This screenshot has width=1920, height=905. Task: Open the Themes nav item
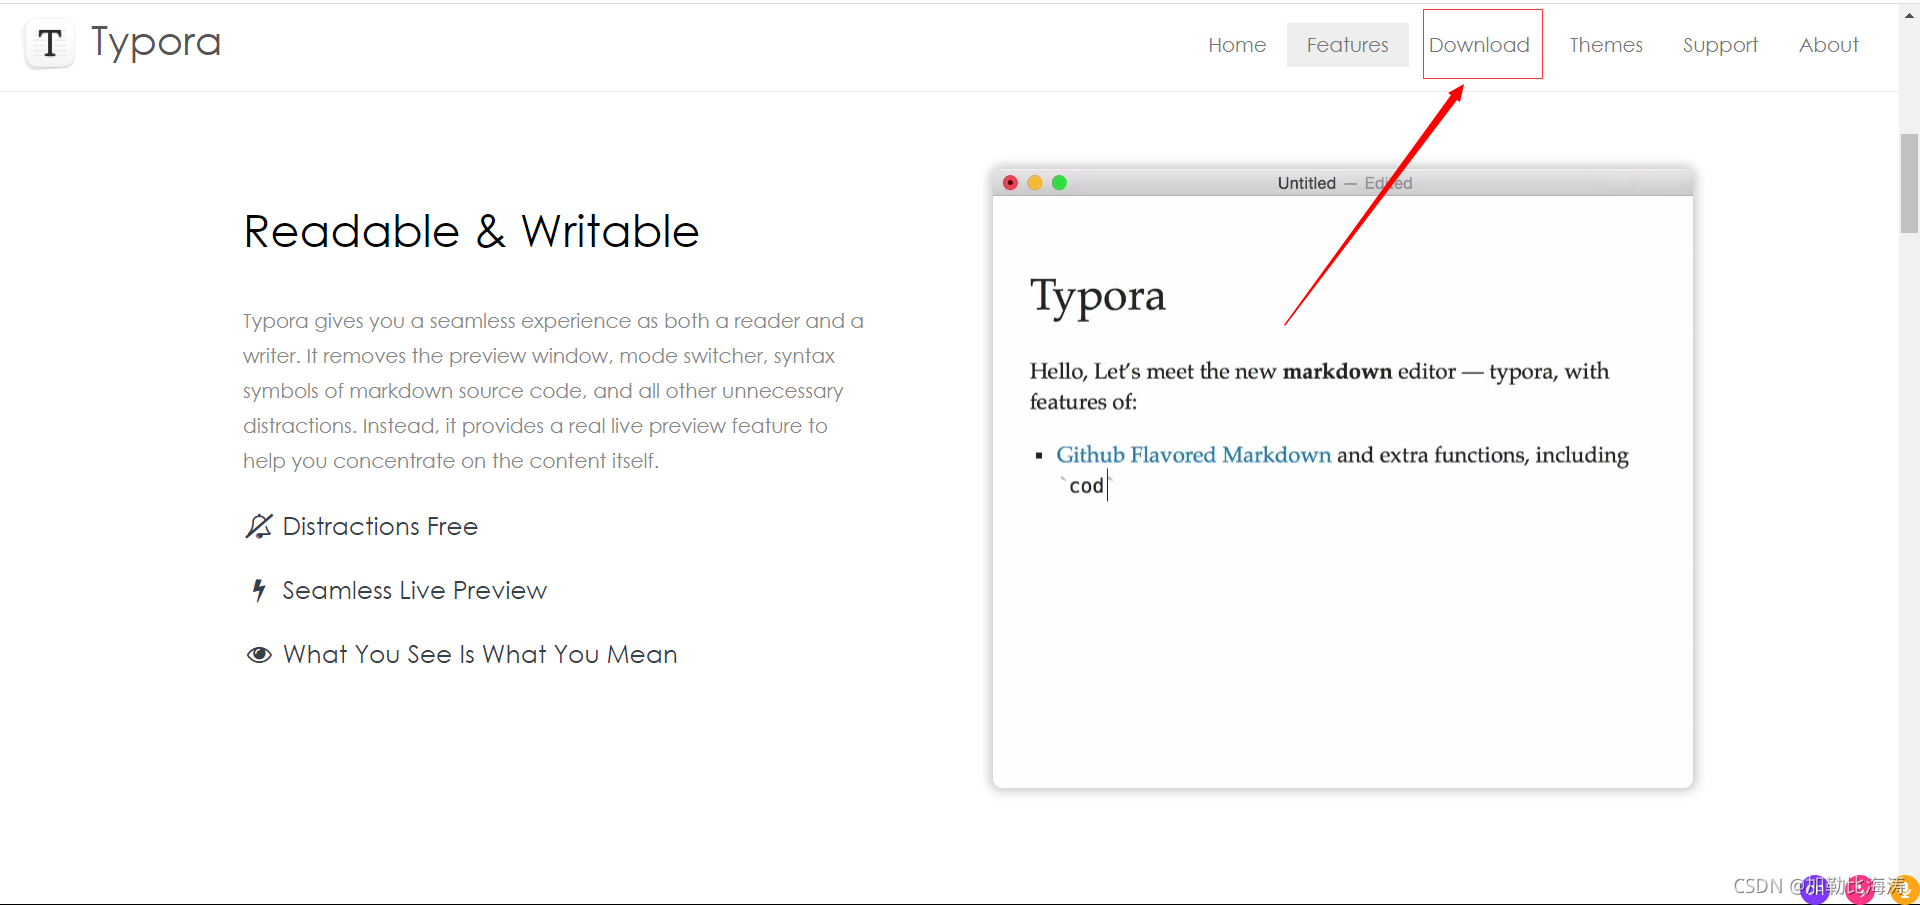[x=1606, y=45]
